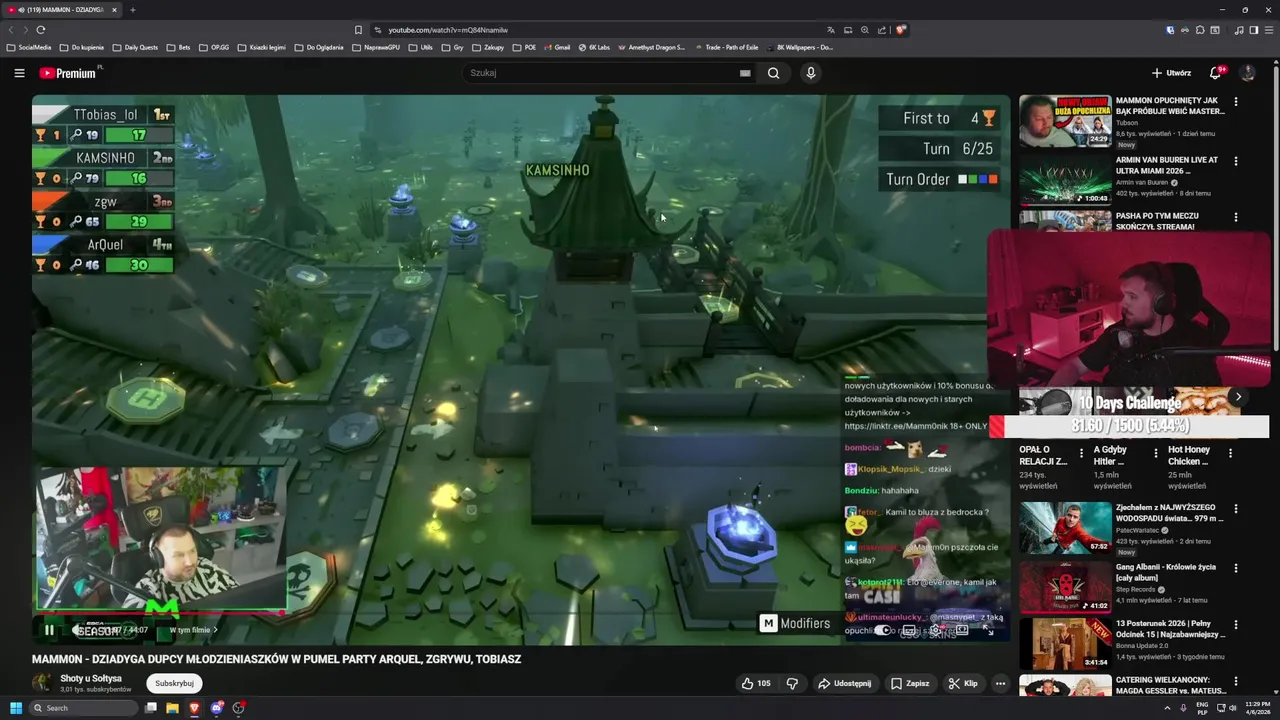This screenshot has width=1280, height=720.
Task: Open Trade - Path of Exile bookmark
Action: [x=726, y=47]
